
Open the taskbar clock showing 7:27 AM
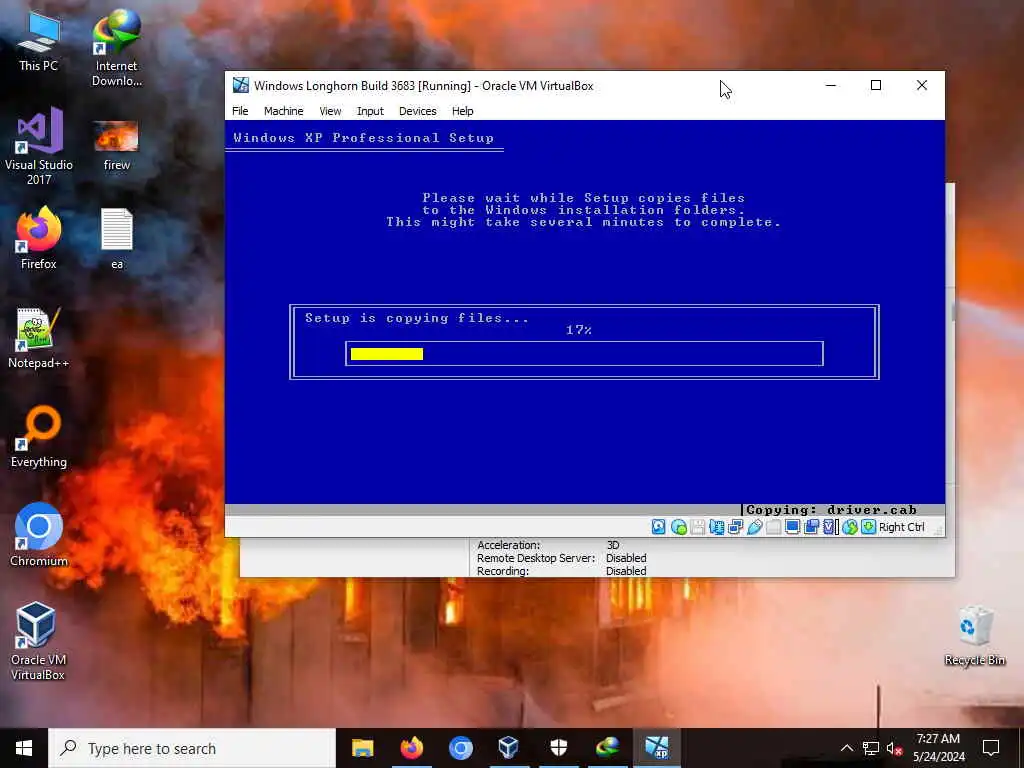pyautogui.click(x=938, y=748)
